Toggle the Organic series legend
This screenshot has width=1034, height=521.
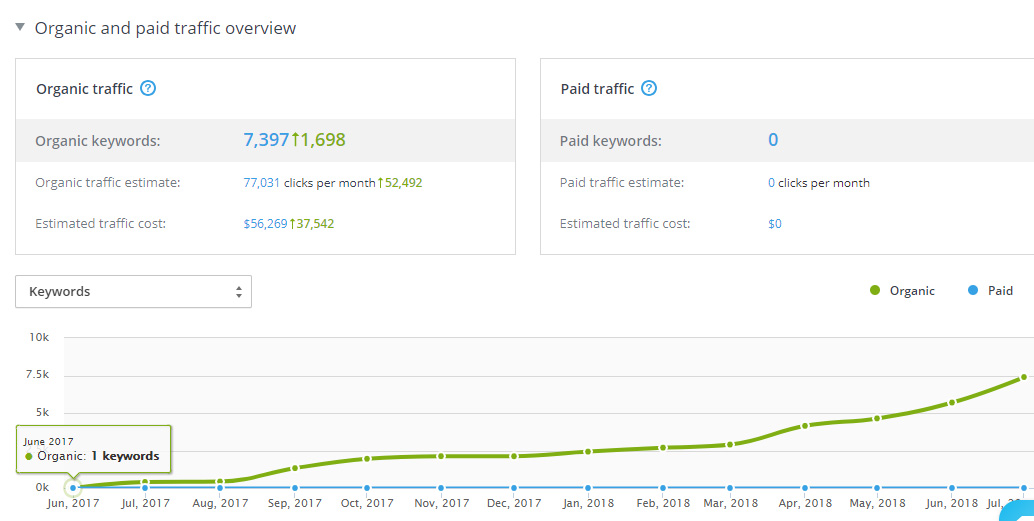[x=902, y=291]
